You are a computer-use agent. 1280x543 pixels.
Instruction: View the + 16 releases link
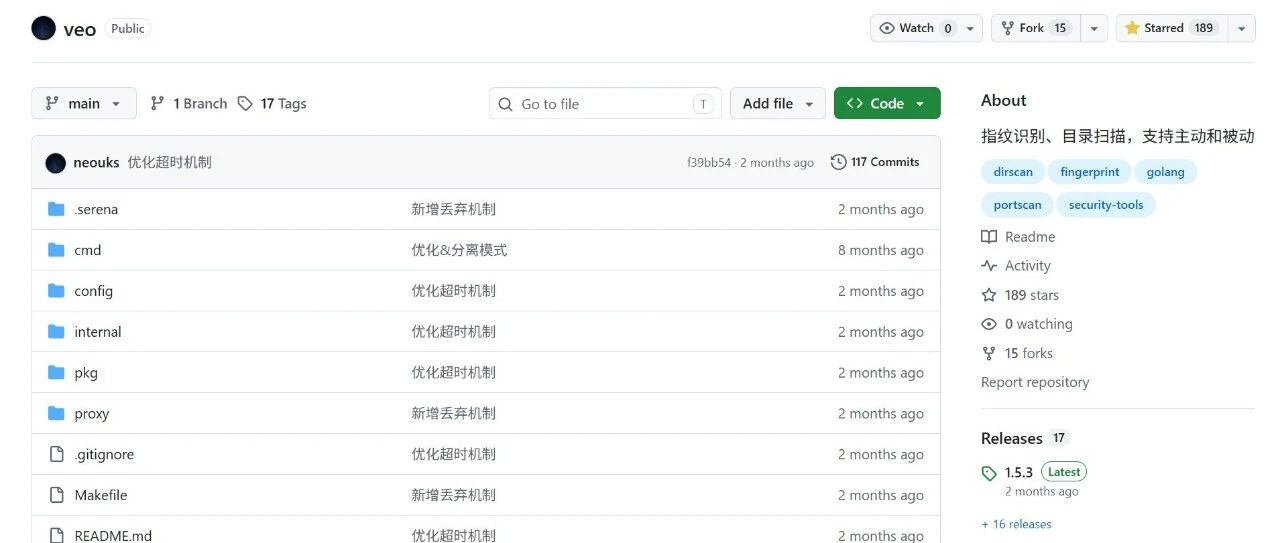(x=1016, y=524)
